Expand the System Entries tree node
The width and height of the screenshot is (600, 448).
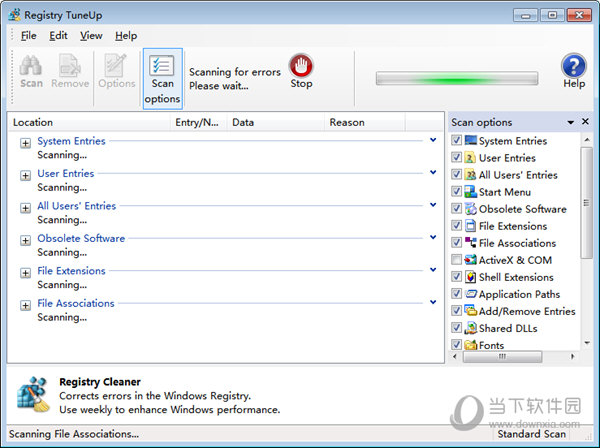click(x=25, y=143)
